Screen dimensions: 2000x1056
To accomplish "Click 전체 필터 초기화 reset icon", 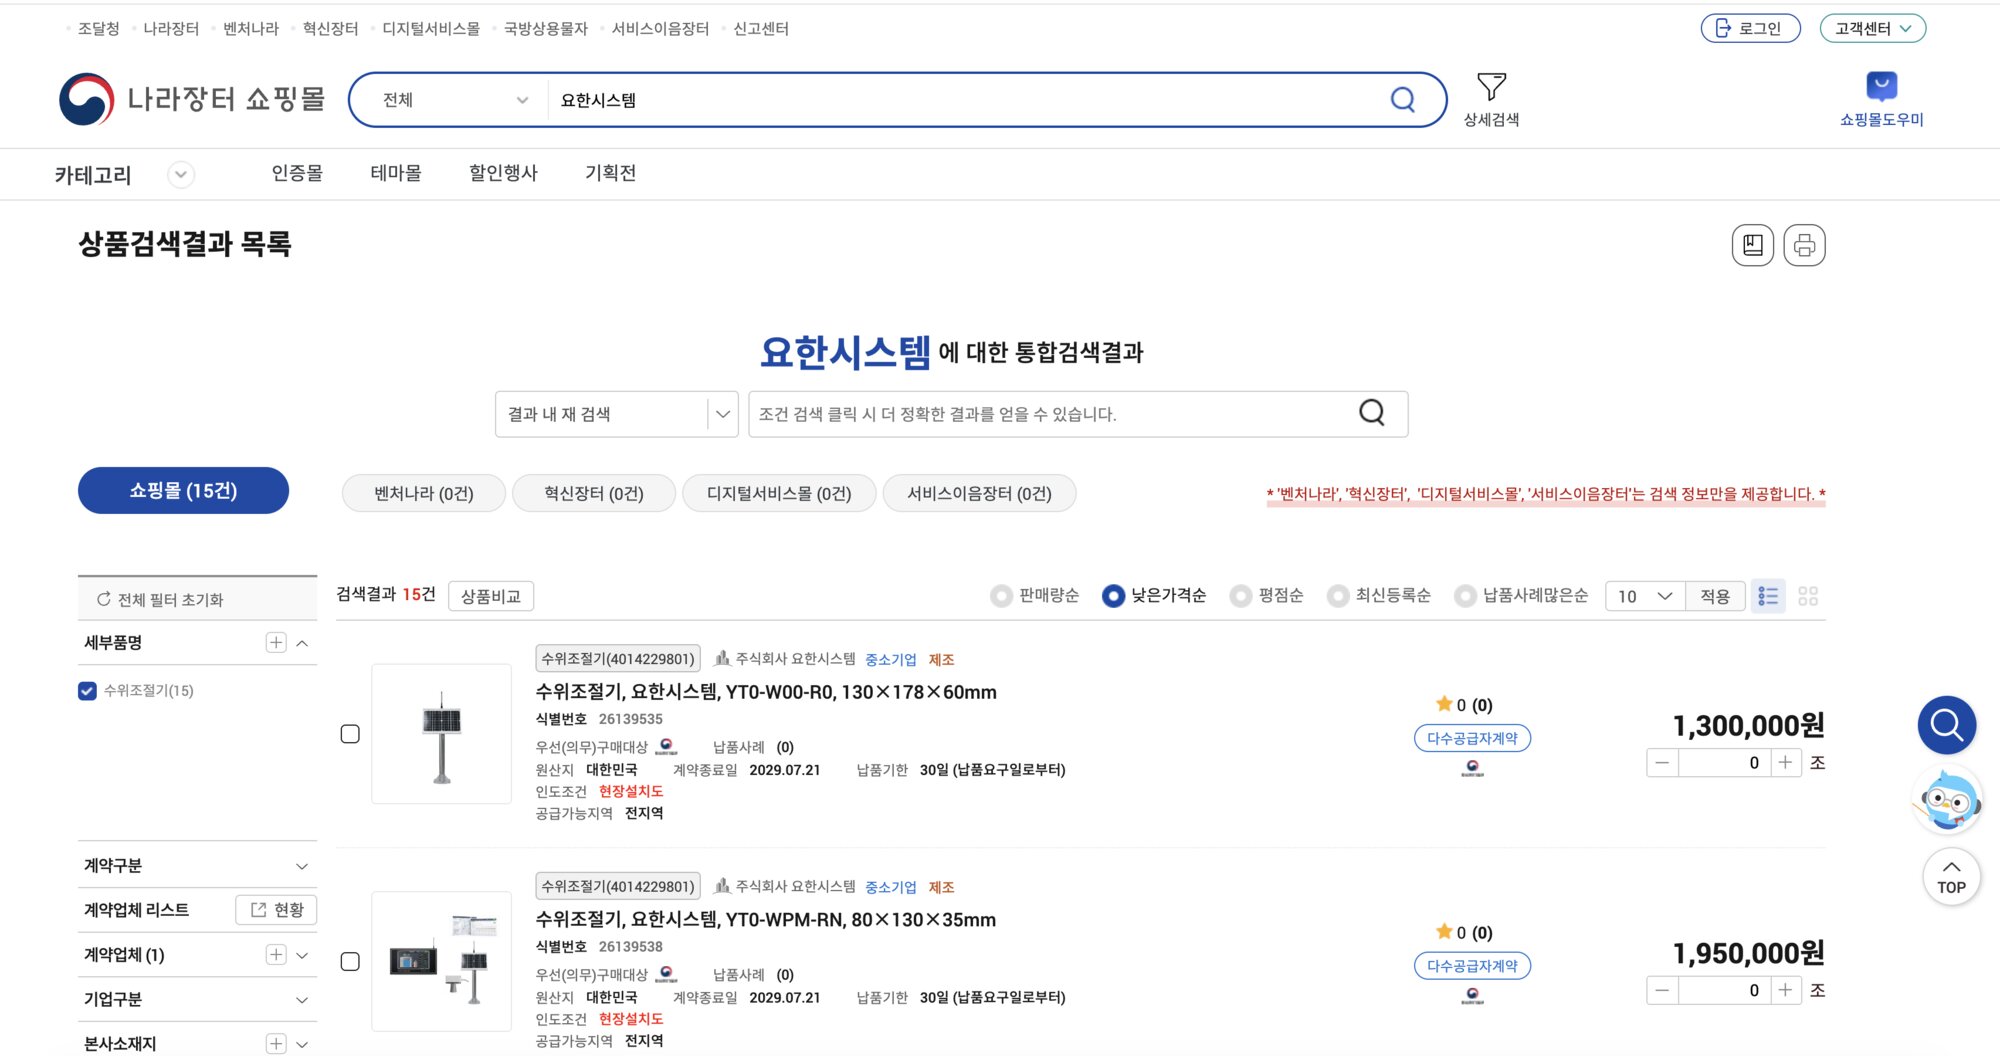I will point(103,599).
